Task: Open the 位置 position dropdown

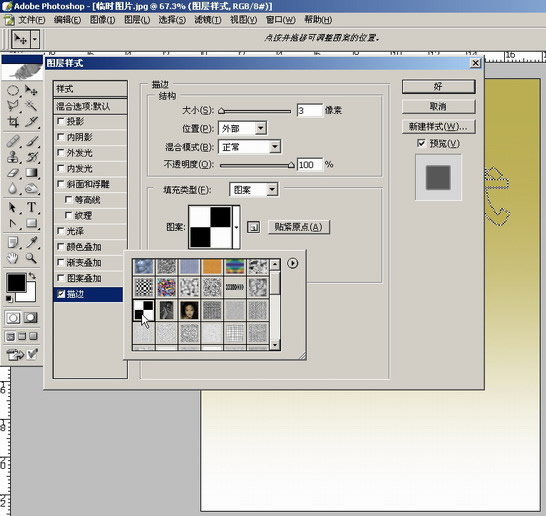Action: 260,128
